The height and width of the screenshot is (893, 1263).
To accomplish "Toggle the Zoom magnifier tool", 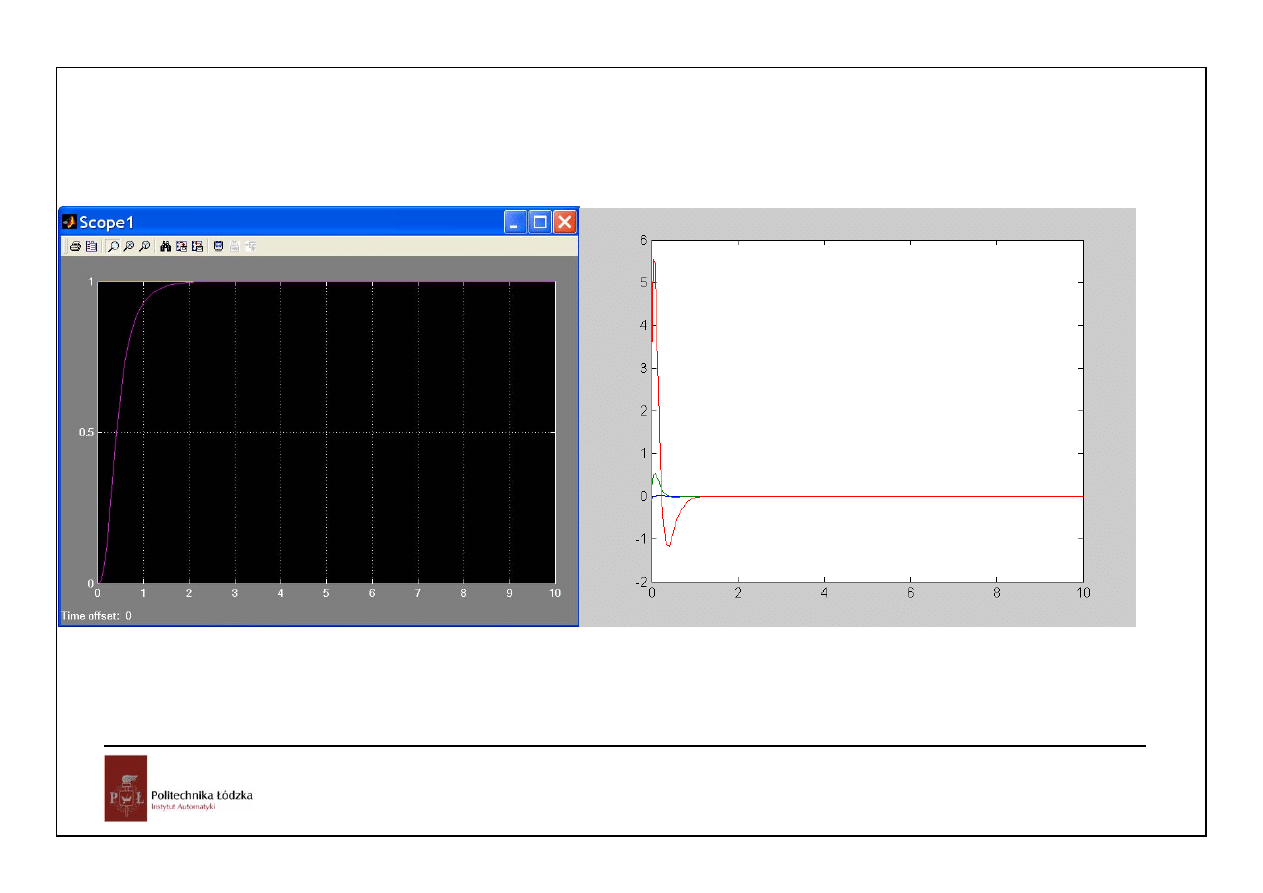I will (x=113, y=246).
